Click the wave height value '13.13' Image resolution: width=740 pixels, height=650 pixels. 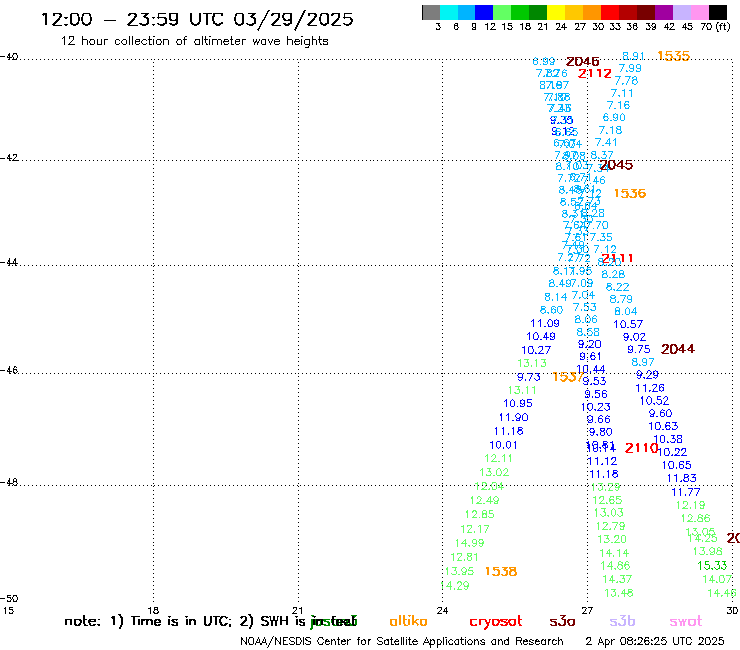532,363
